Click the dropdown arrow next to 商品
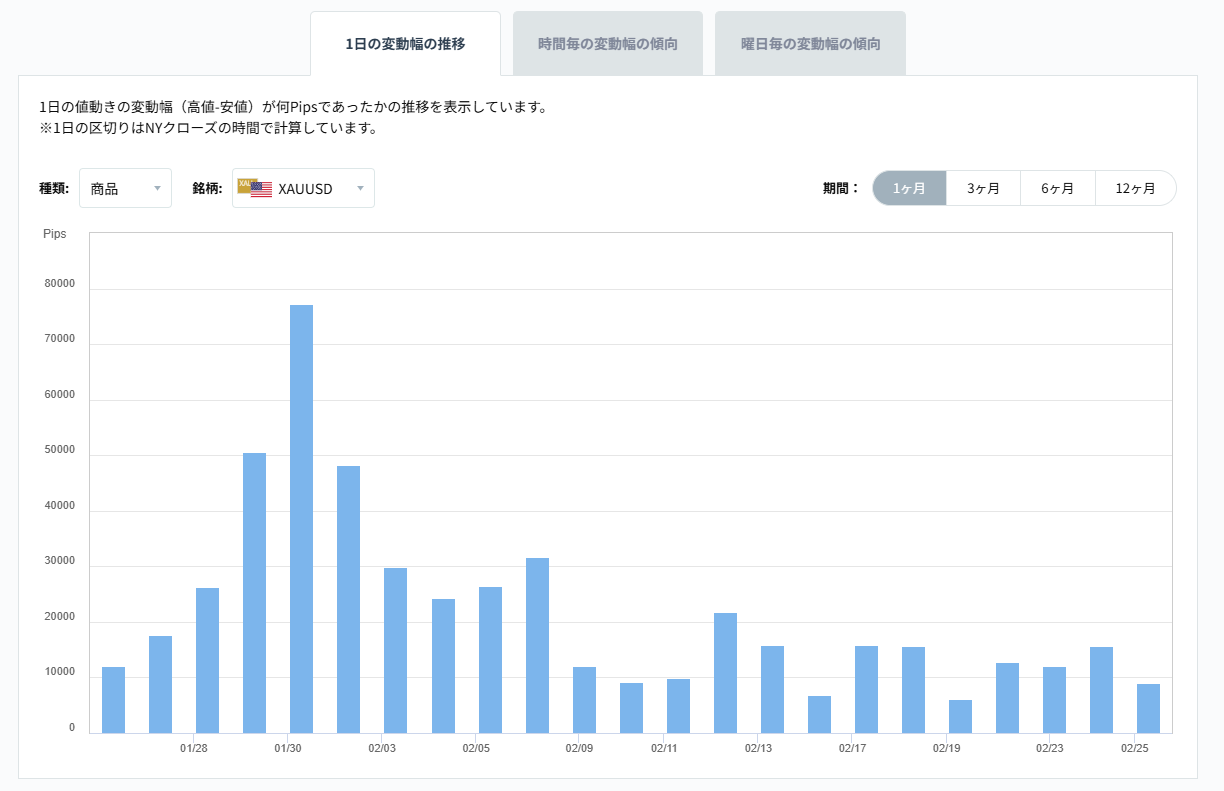 157,188
